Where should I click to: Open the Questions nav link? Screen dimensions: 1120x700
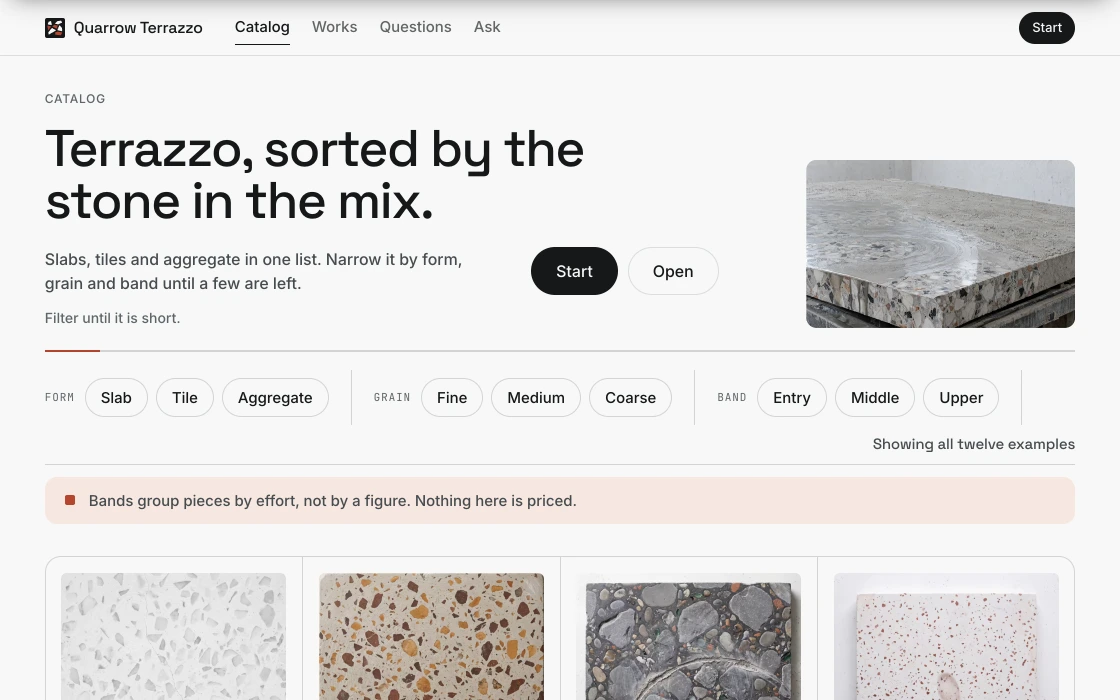416,27
